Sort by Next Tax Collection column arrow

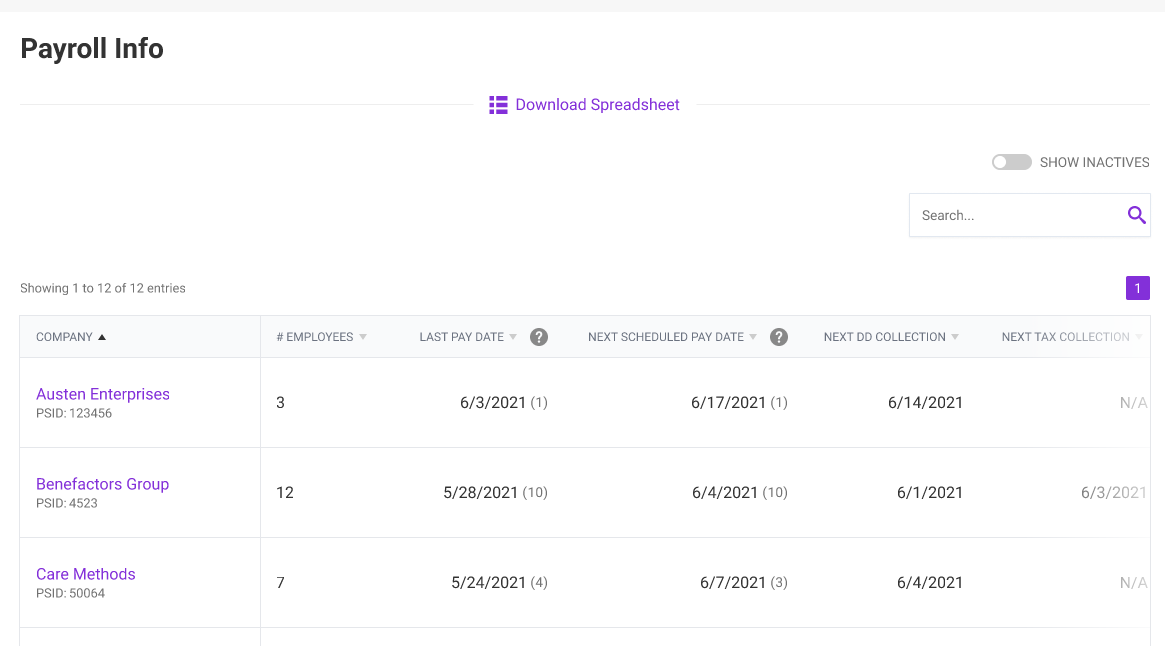pos(1139,337)
